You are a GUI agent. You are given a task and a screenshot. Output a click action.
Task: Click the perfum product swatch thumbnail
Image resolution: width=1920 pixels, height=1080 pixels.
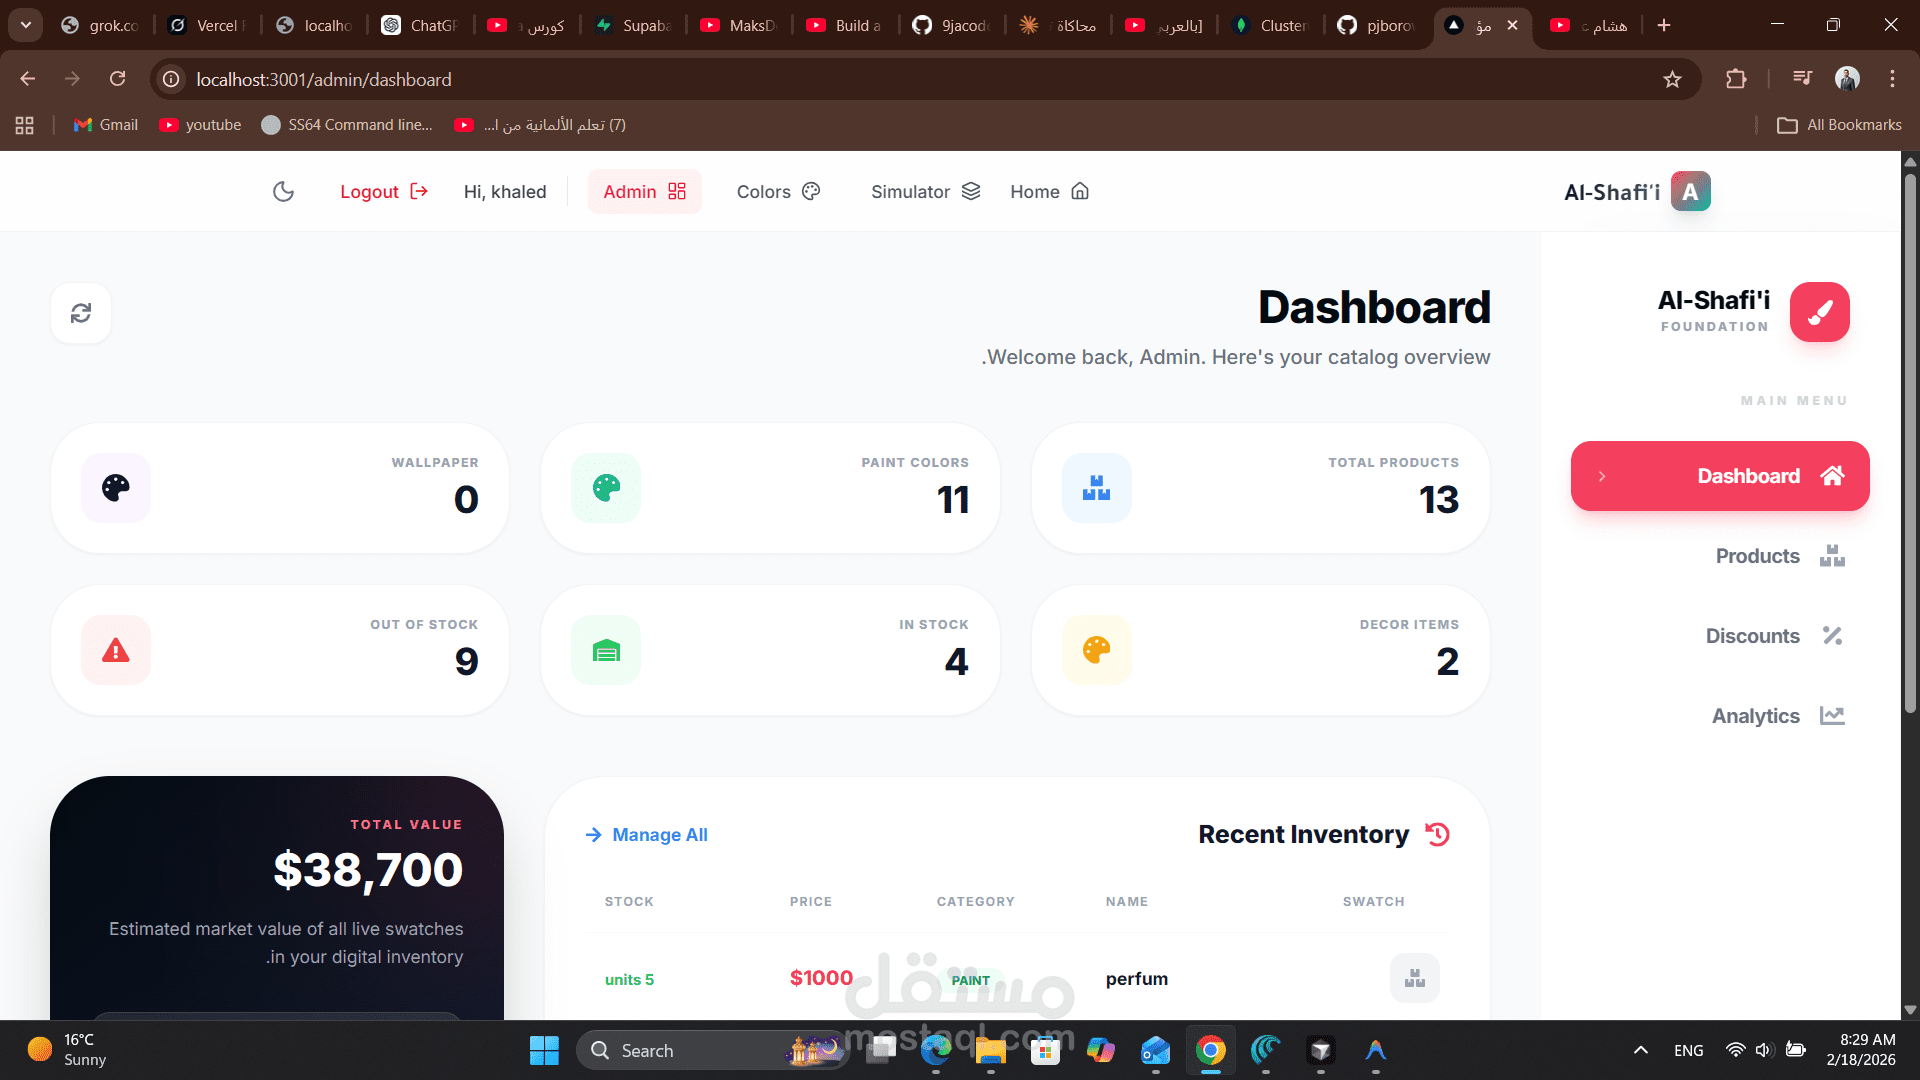coord(1414,978)
